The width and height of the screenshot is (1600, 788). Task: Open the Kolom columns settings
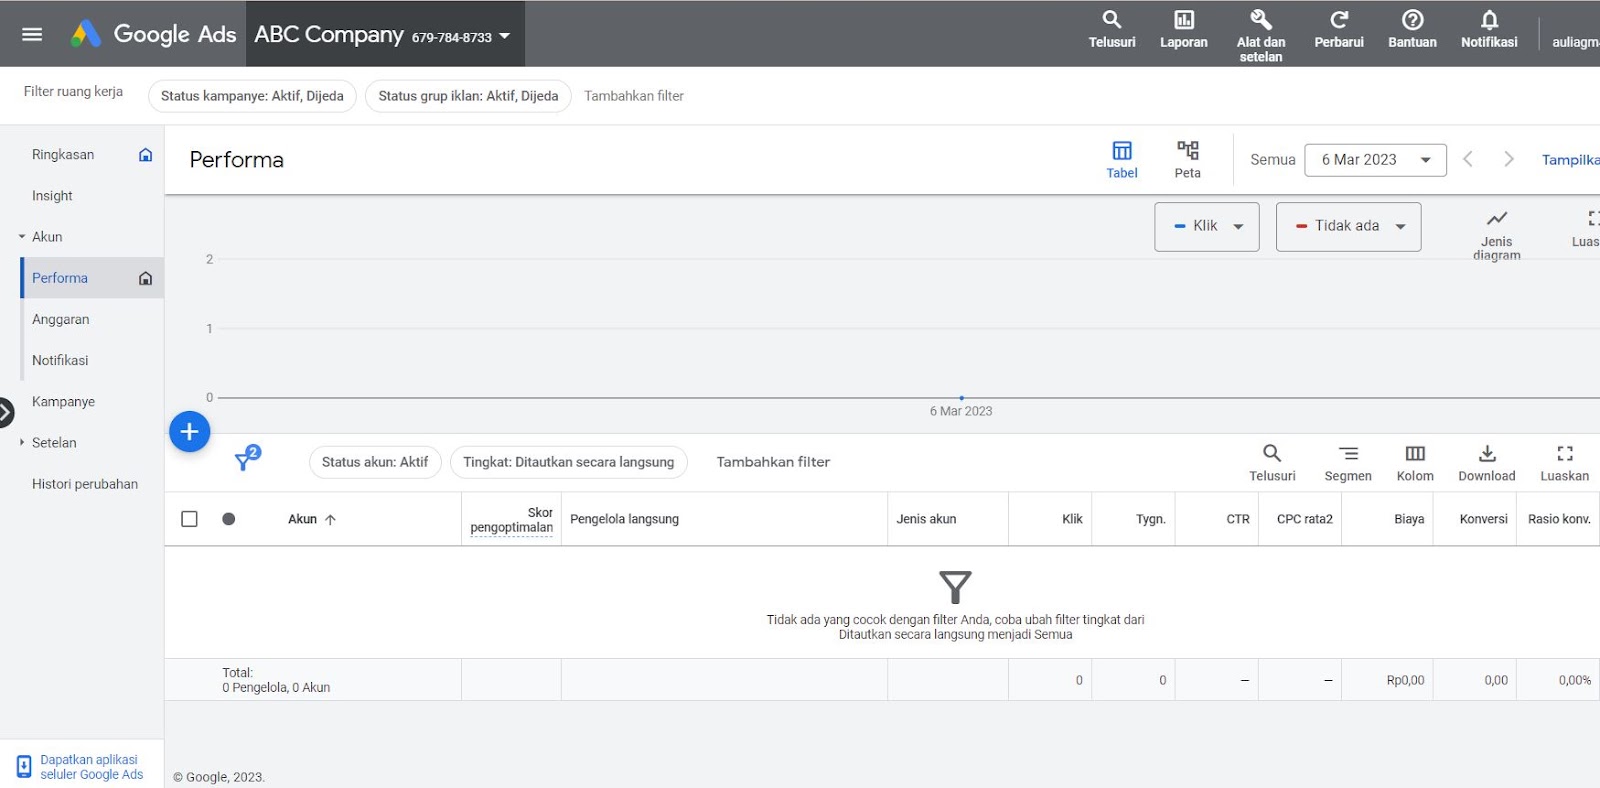[1414, 462]
